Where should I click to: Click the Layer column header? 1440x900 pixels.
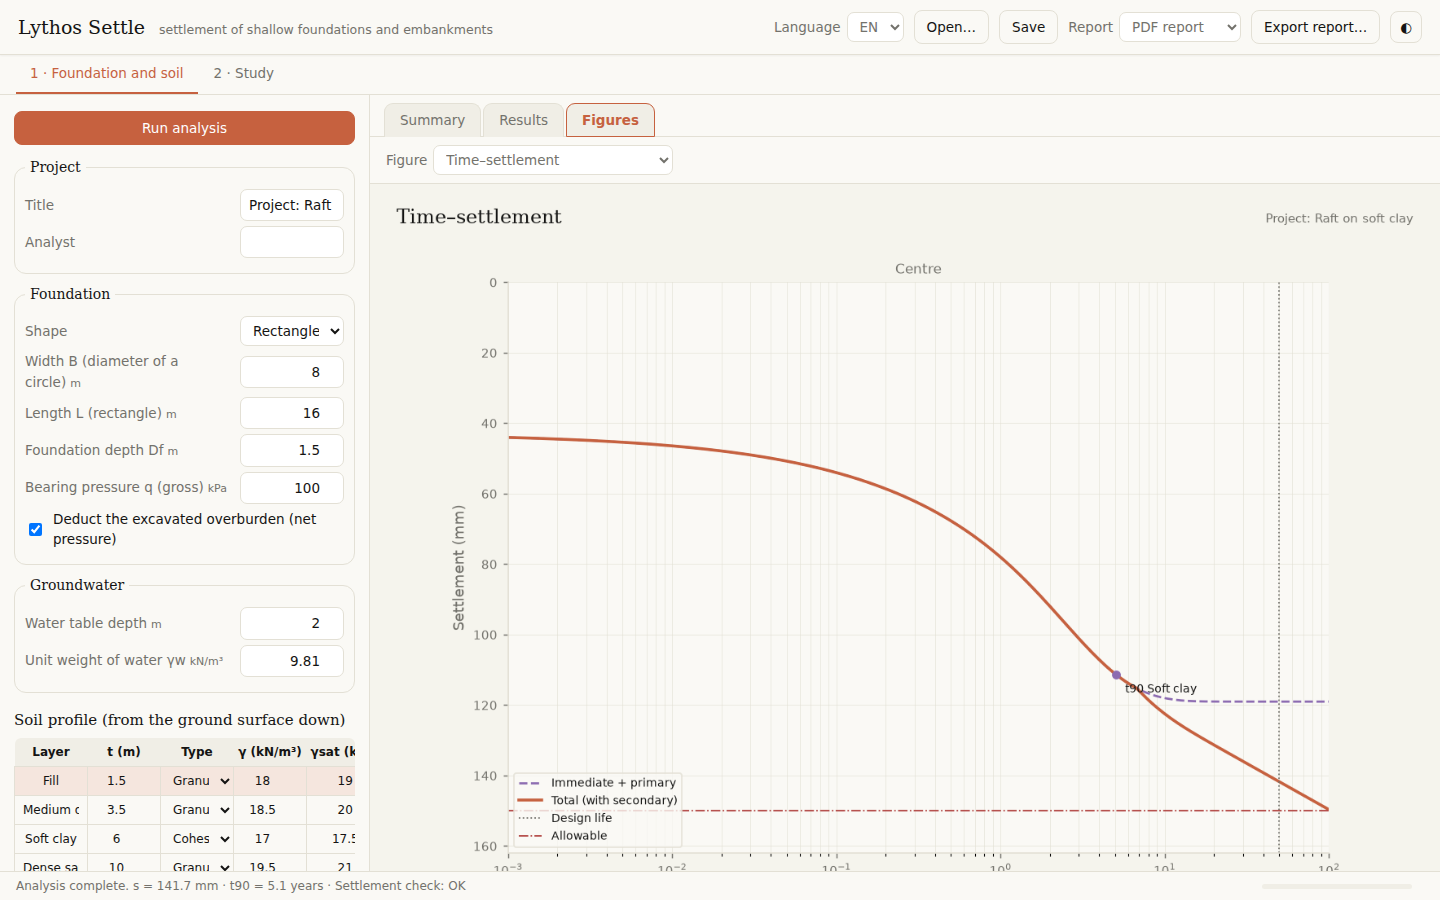pyautogui.click(x=51, y=752)
